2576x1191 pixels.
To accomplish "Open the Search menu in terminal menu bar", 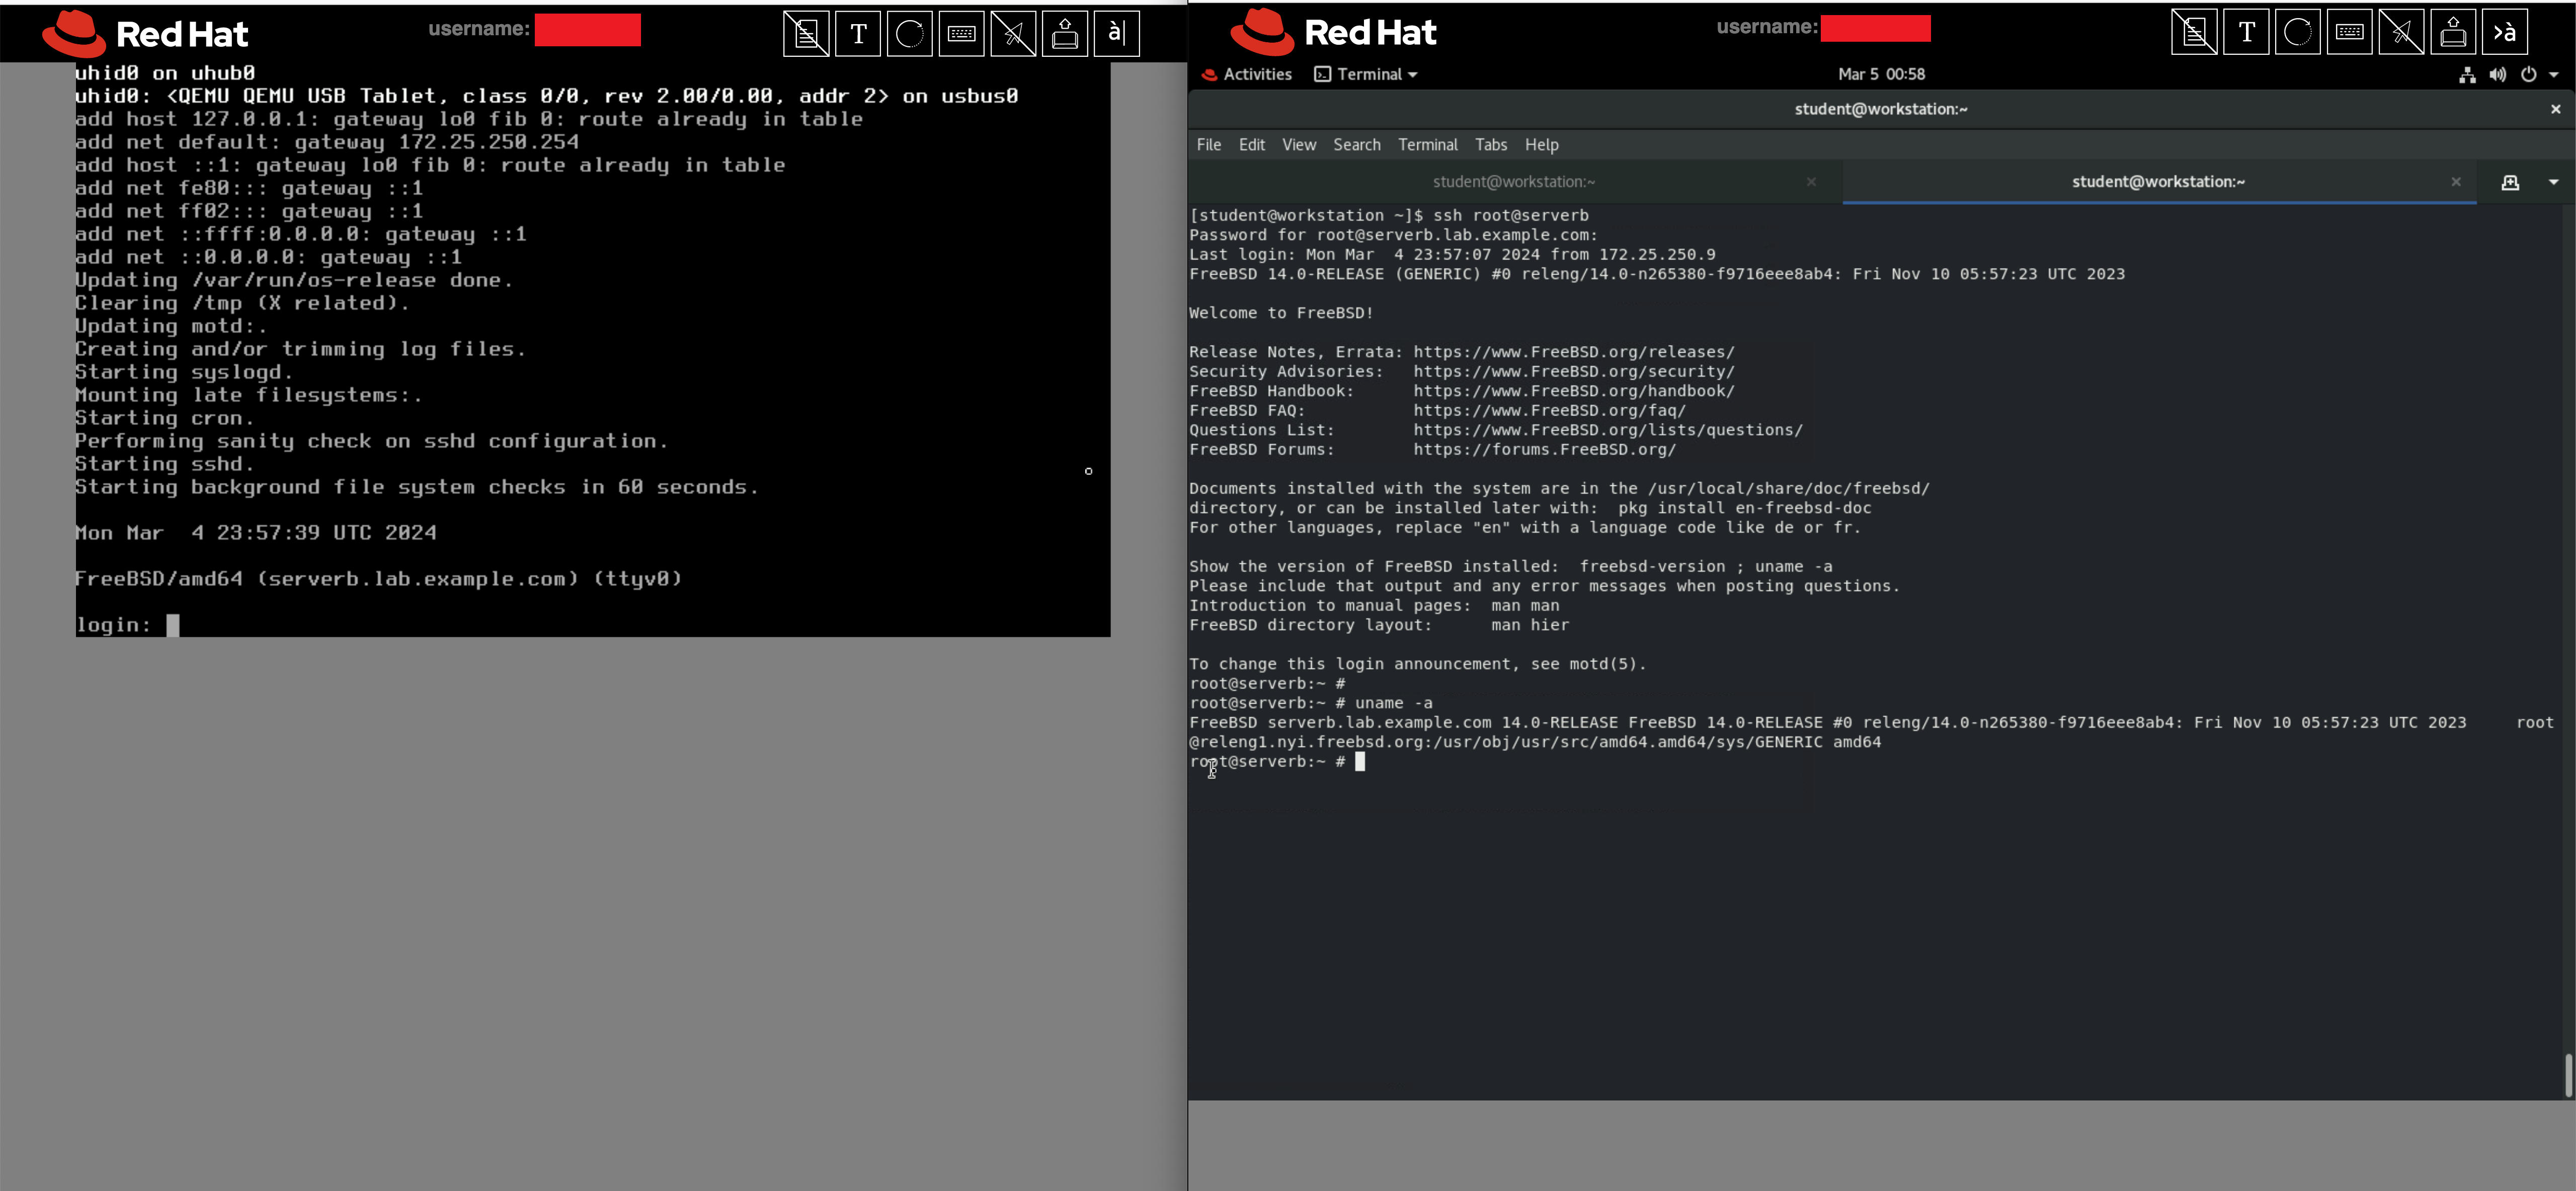I will pyautogui.click(x=1356, y=145).
